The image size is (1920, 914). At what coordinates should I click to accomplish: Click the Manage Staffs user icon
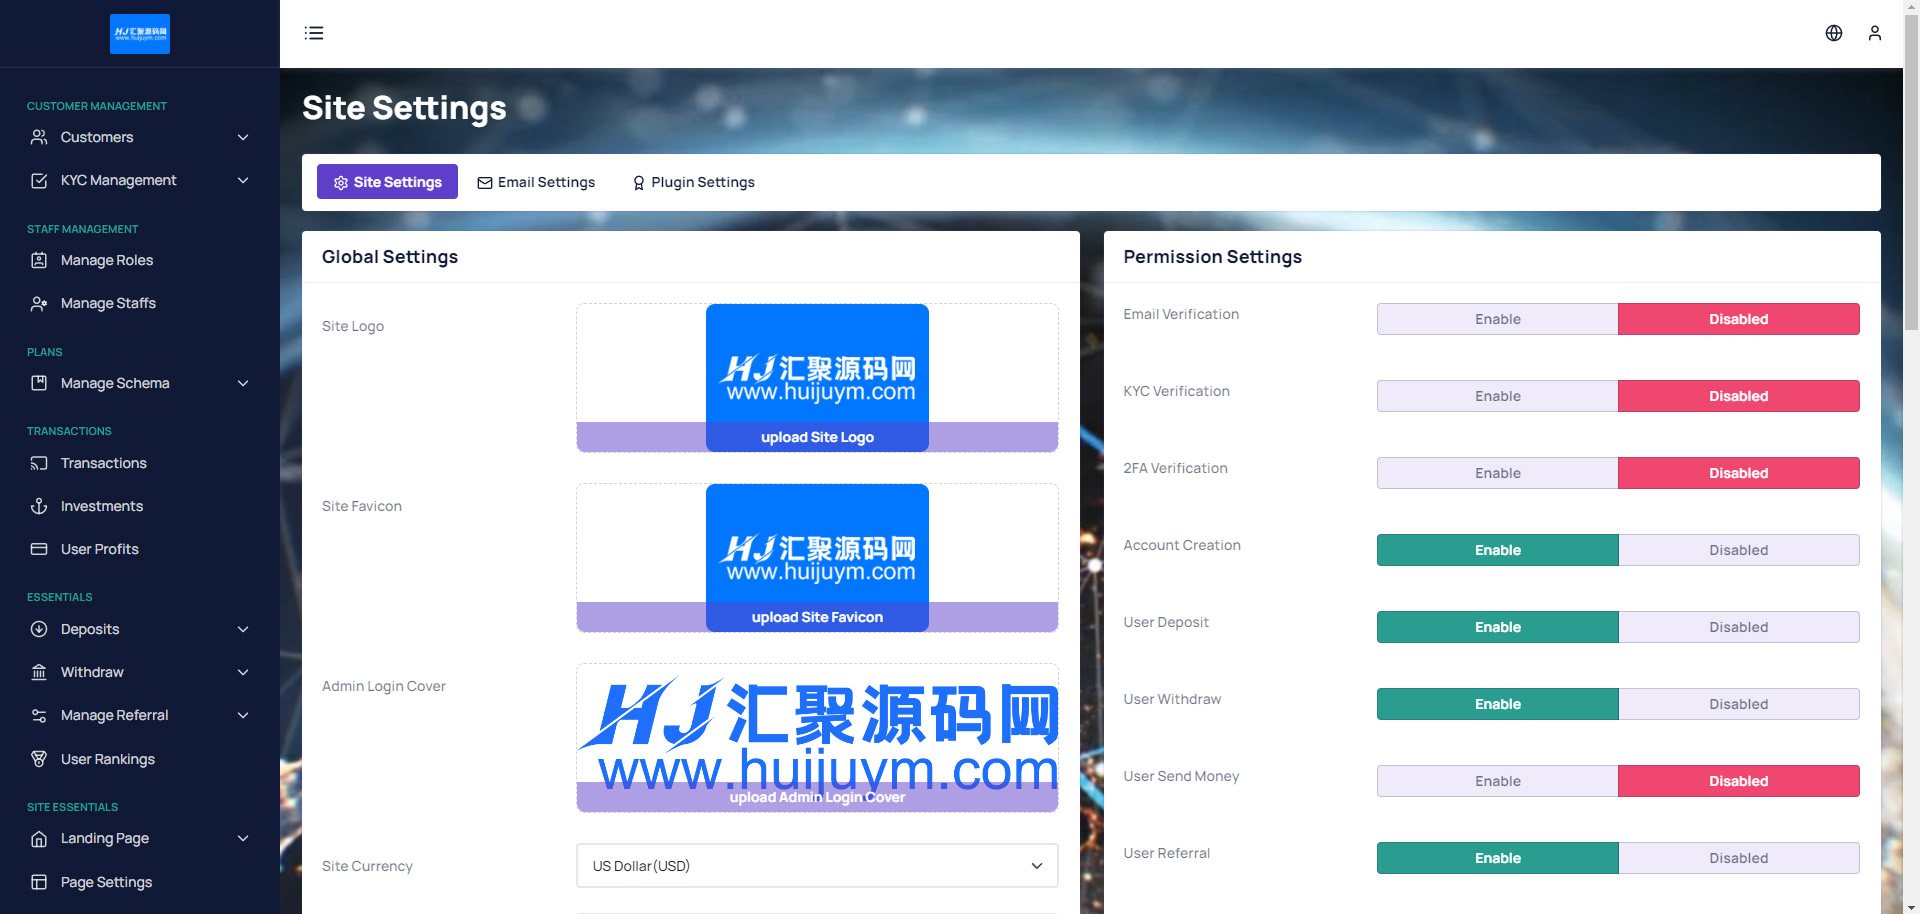coord(39,303)
